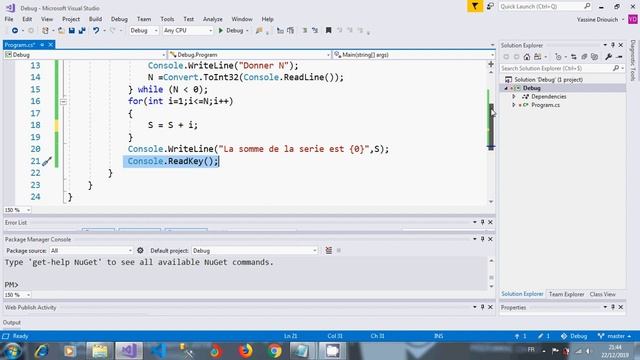Toggle bookmark icon in toolbar
The image size is (640, 360).
coord(328,31)
